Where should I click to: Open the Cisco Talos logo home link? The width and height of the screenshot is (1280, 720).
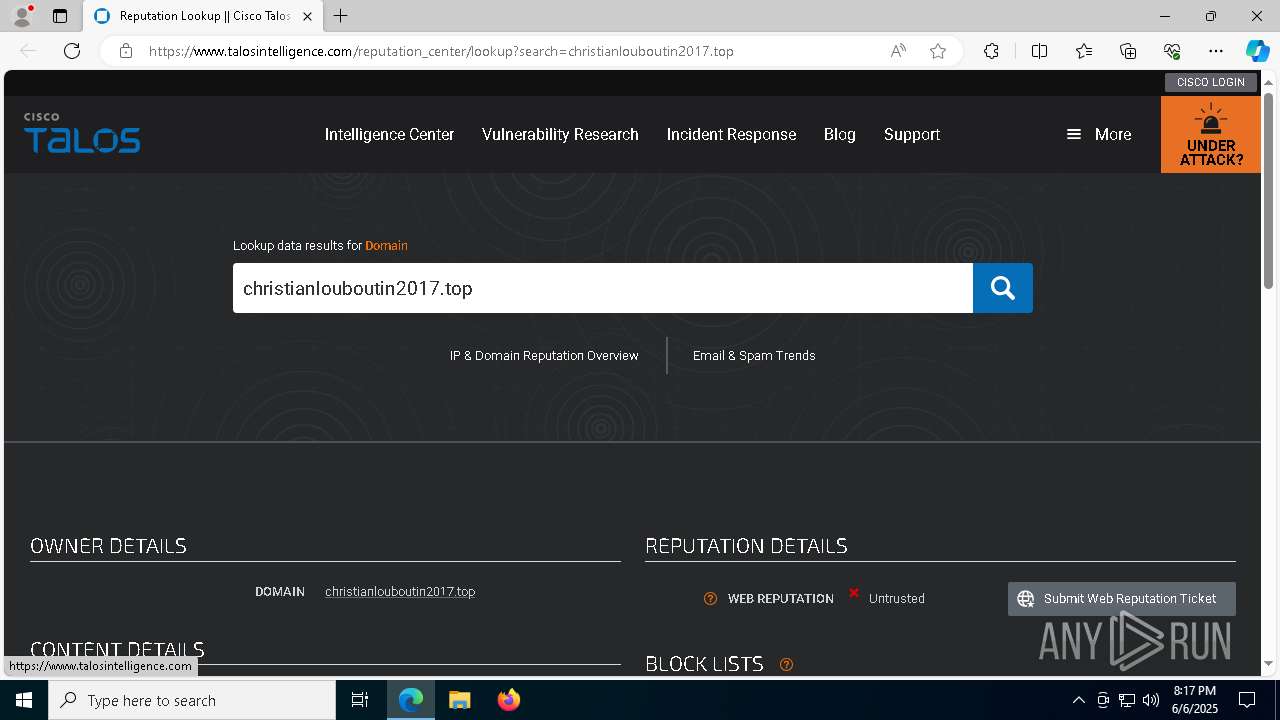[82, 133]
